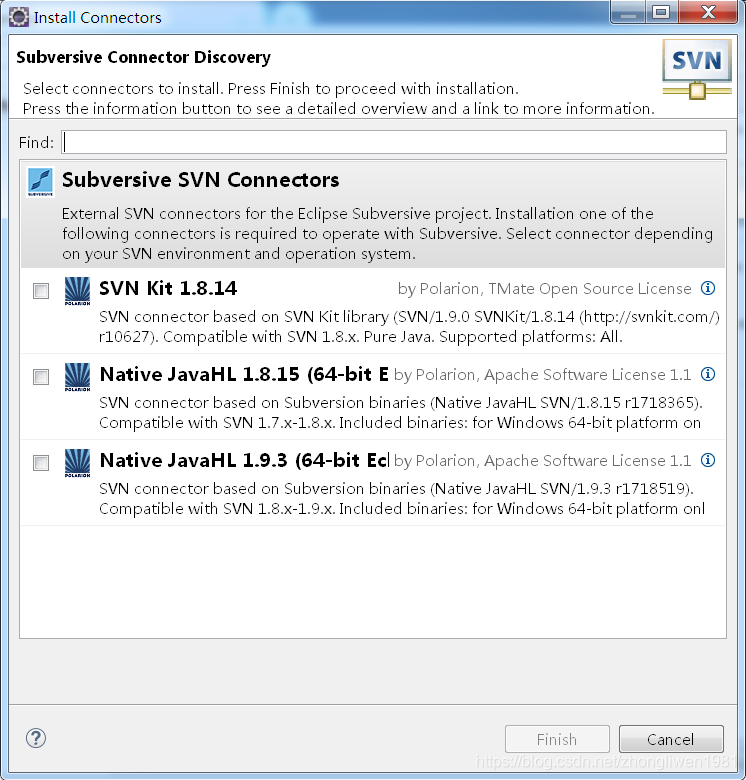
Task: Click the Subversive Connector Discovery title
Action: point(143,58)
